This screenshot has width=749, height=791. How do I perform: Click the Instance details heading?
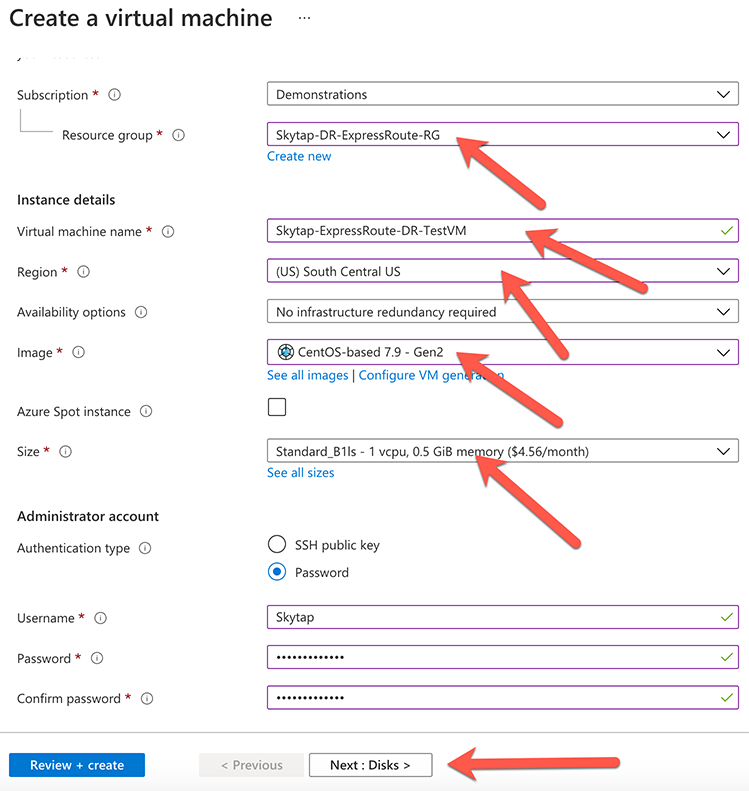(x=66, y=200)
